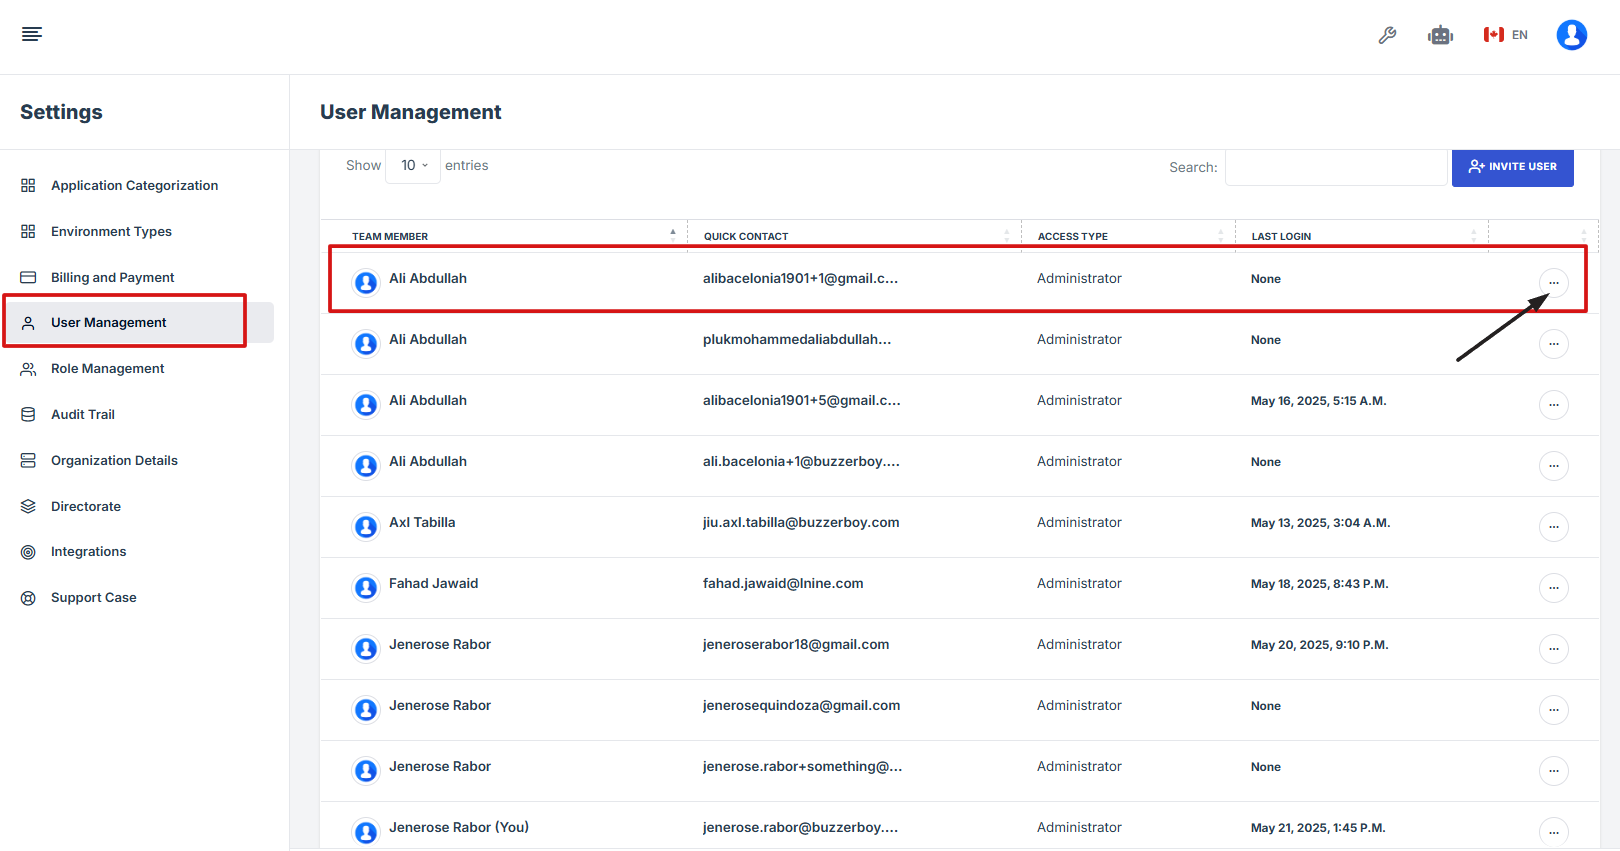Click the hamburger menu icon
Image resolution: width=1620 pixels, height=851 pixels.
[32, 35]
